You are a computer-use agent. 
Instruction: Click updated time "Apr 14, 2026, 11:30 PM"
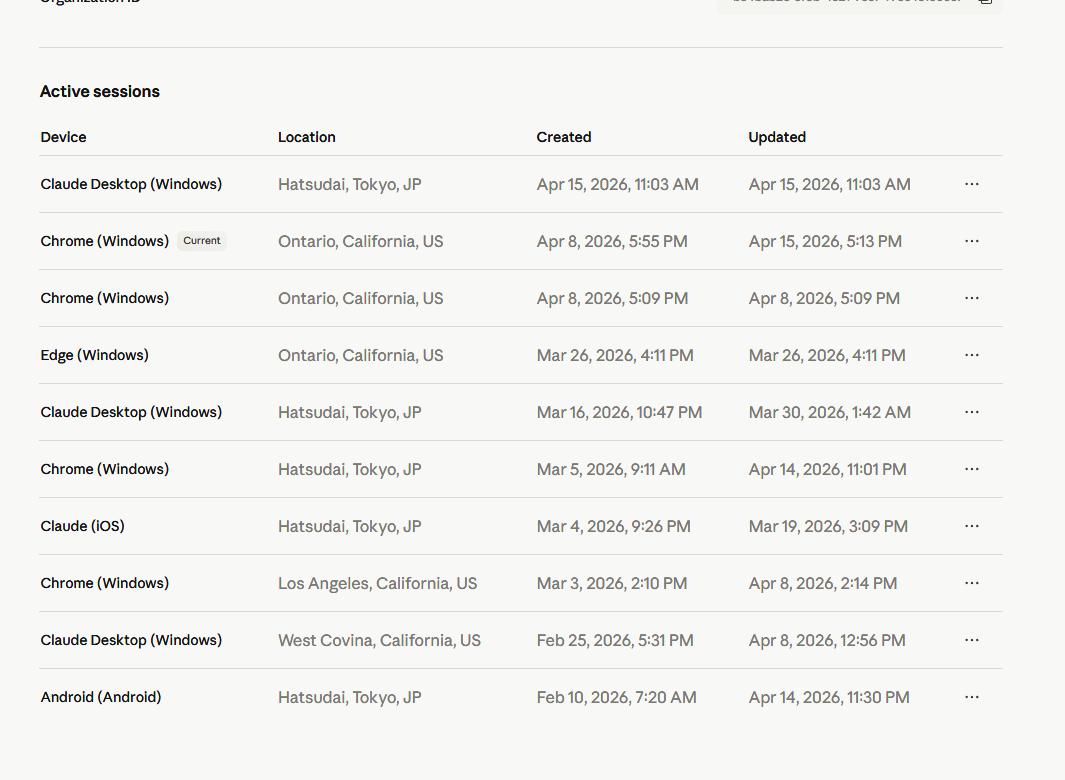pos(829,698)
